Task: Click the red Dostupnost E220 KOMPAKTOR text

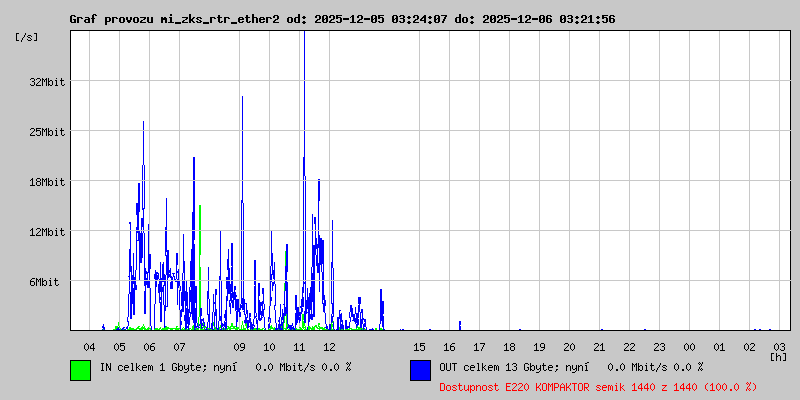Action: tap(597, 386)
